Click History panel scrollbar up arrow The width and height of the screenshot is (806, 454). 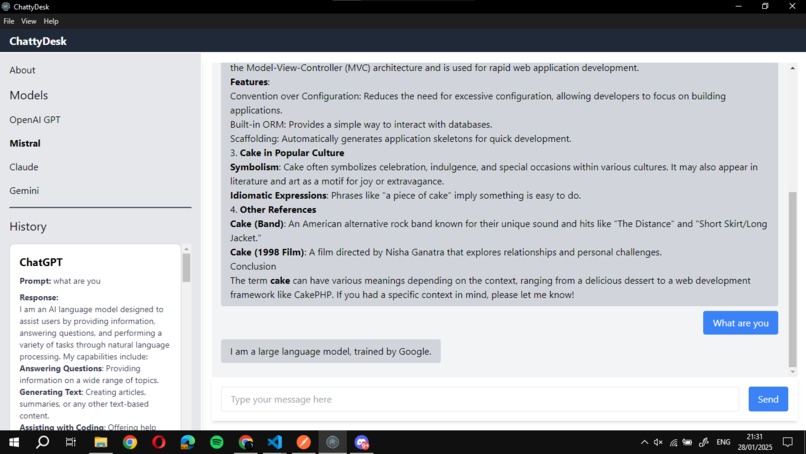coord(186,249)
